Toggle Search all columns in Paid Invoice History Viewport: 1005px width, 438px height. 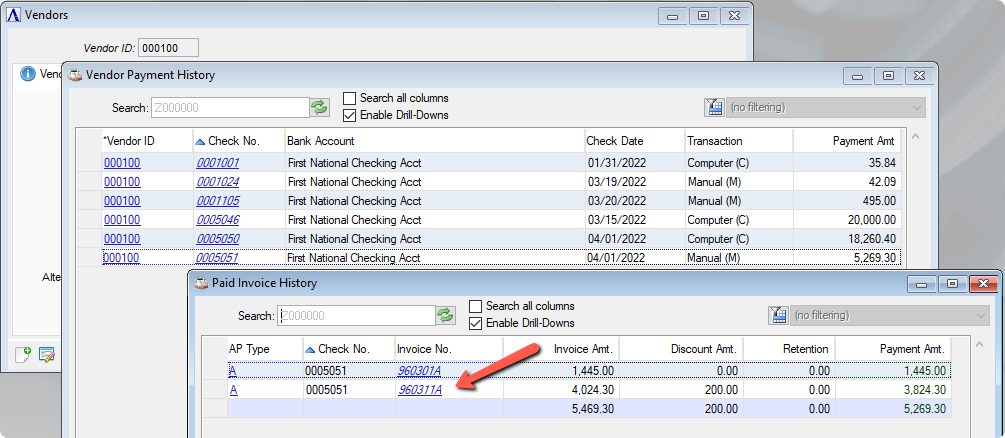pyautogui.click(x=476, y=306)
